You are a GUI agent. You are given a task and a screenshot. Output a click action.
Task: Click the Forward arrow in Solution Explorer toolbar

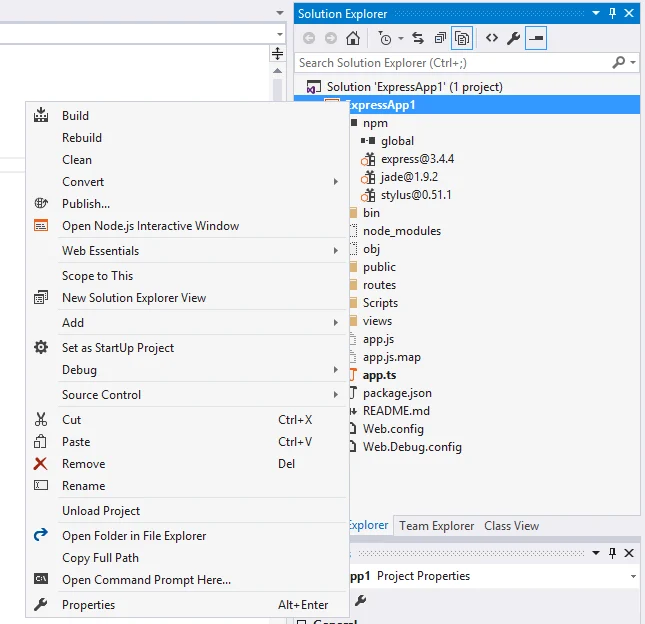click(x=331, y=38)
